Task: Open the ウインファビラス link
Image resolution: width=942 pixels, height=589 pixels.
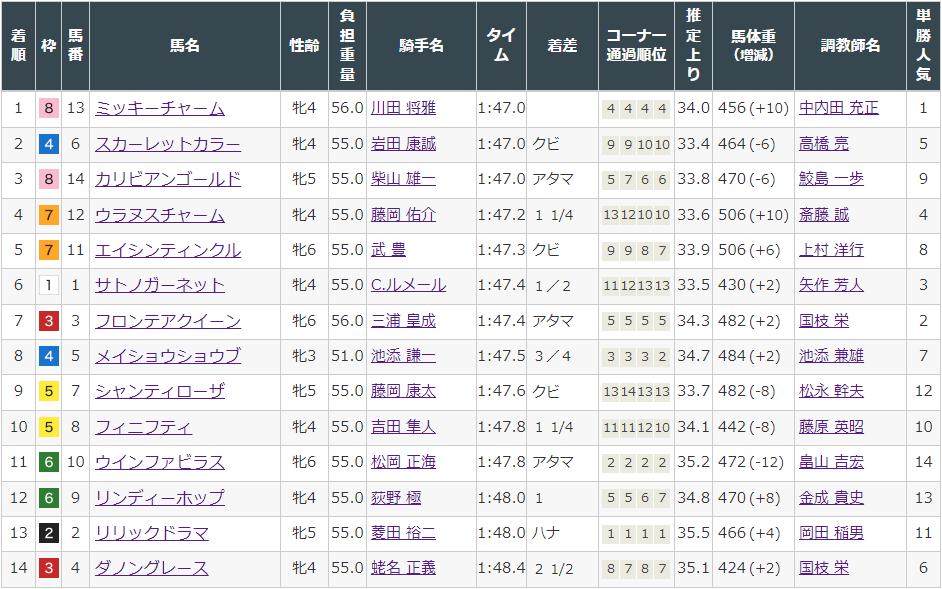Action: click(x=160, y=462)
